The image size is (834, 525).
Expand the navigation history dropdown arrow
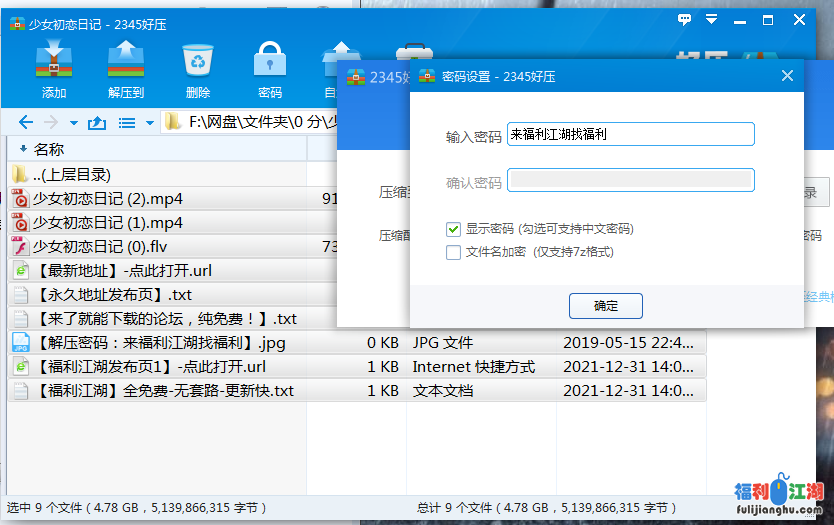tap(73, 123)
